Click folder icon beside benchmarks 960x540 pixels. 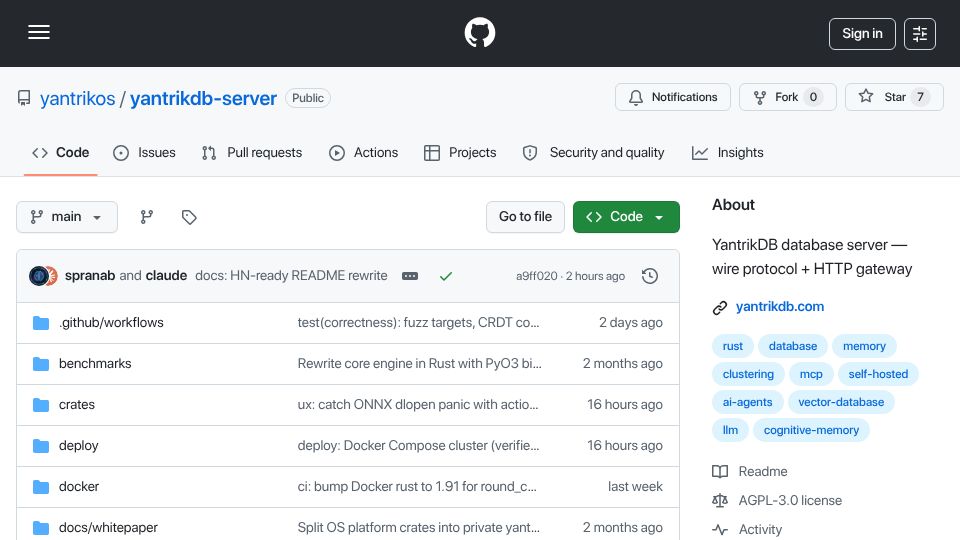[41, 364]
